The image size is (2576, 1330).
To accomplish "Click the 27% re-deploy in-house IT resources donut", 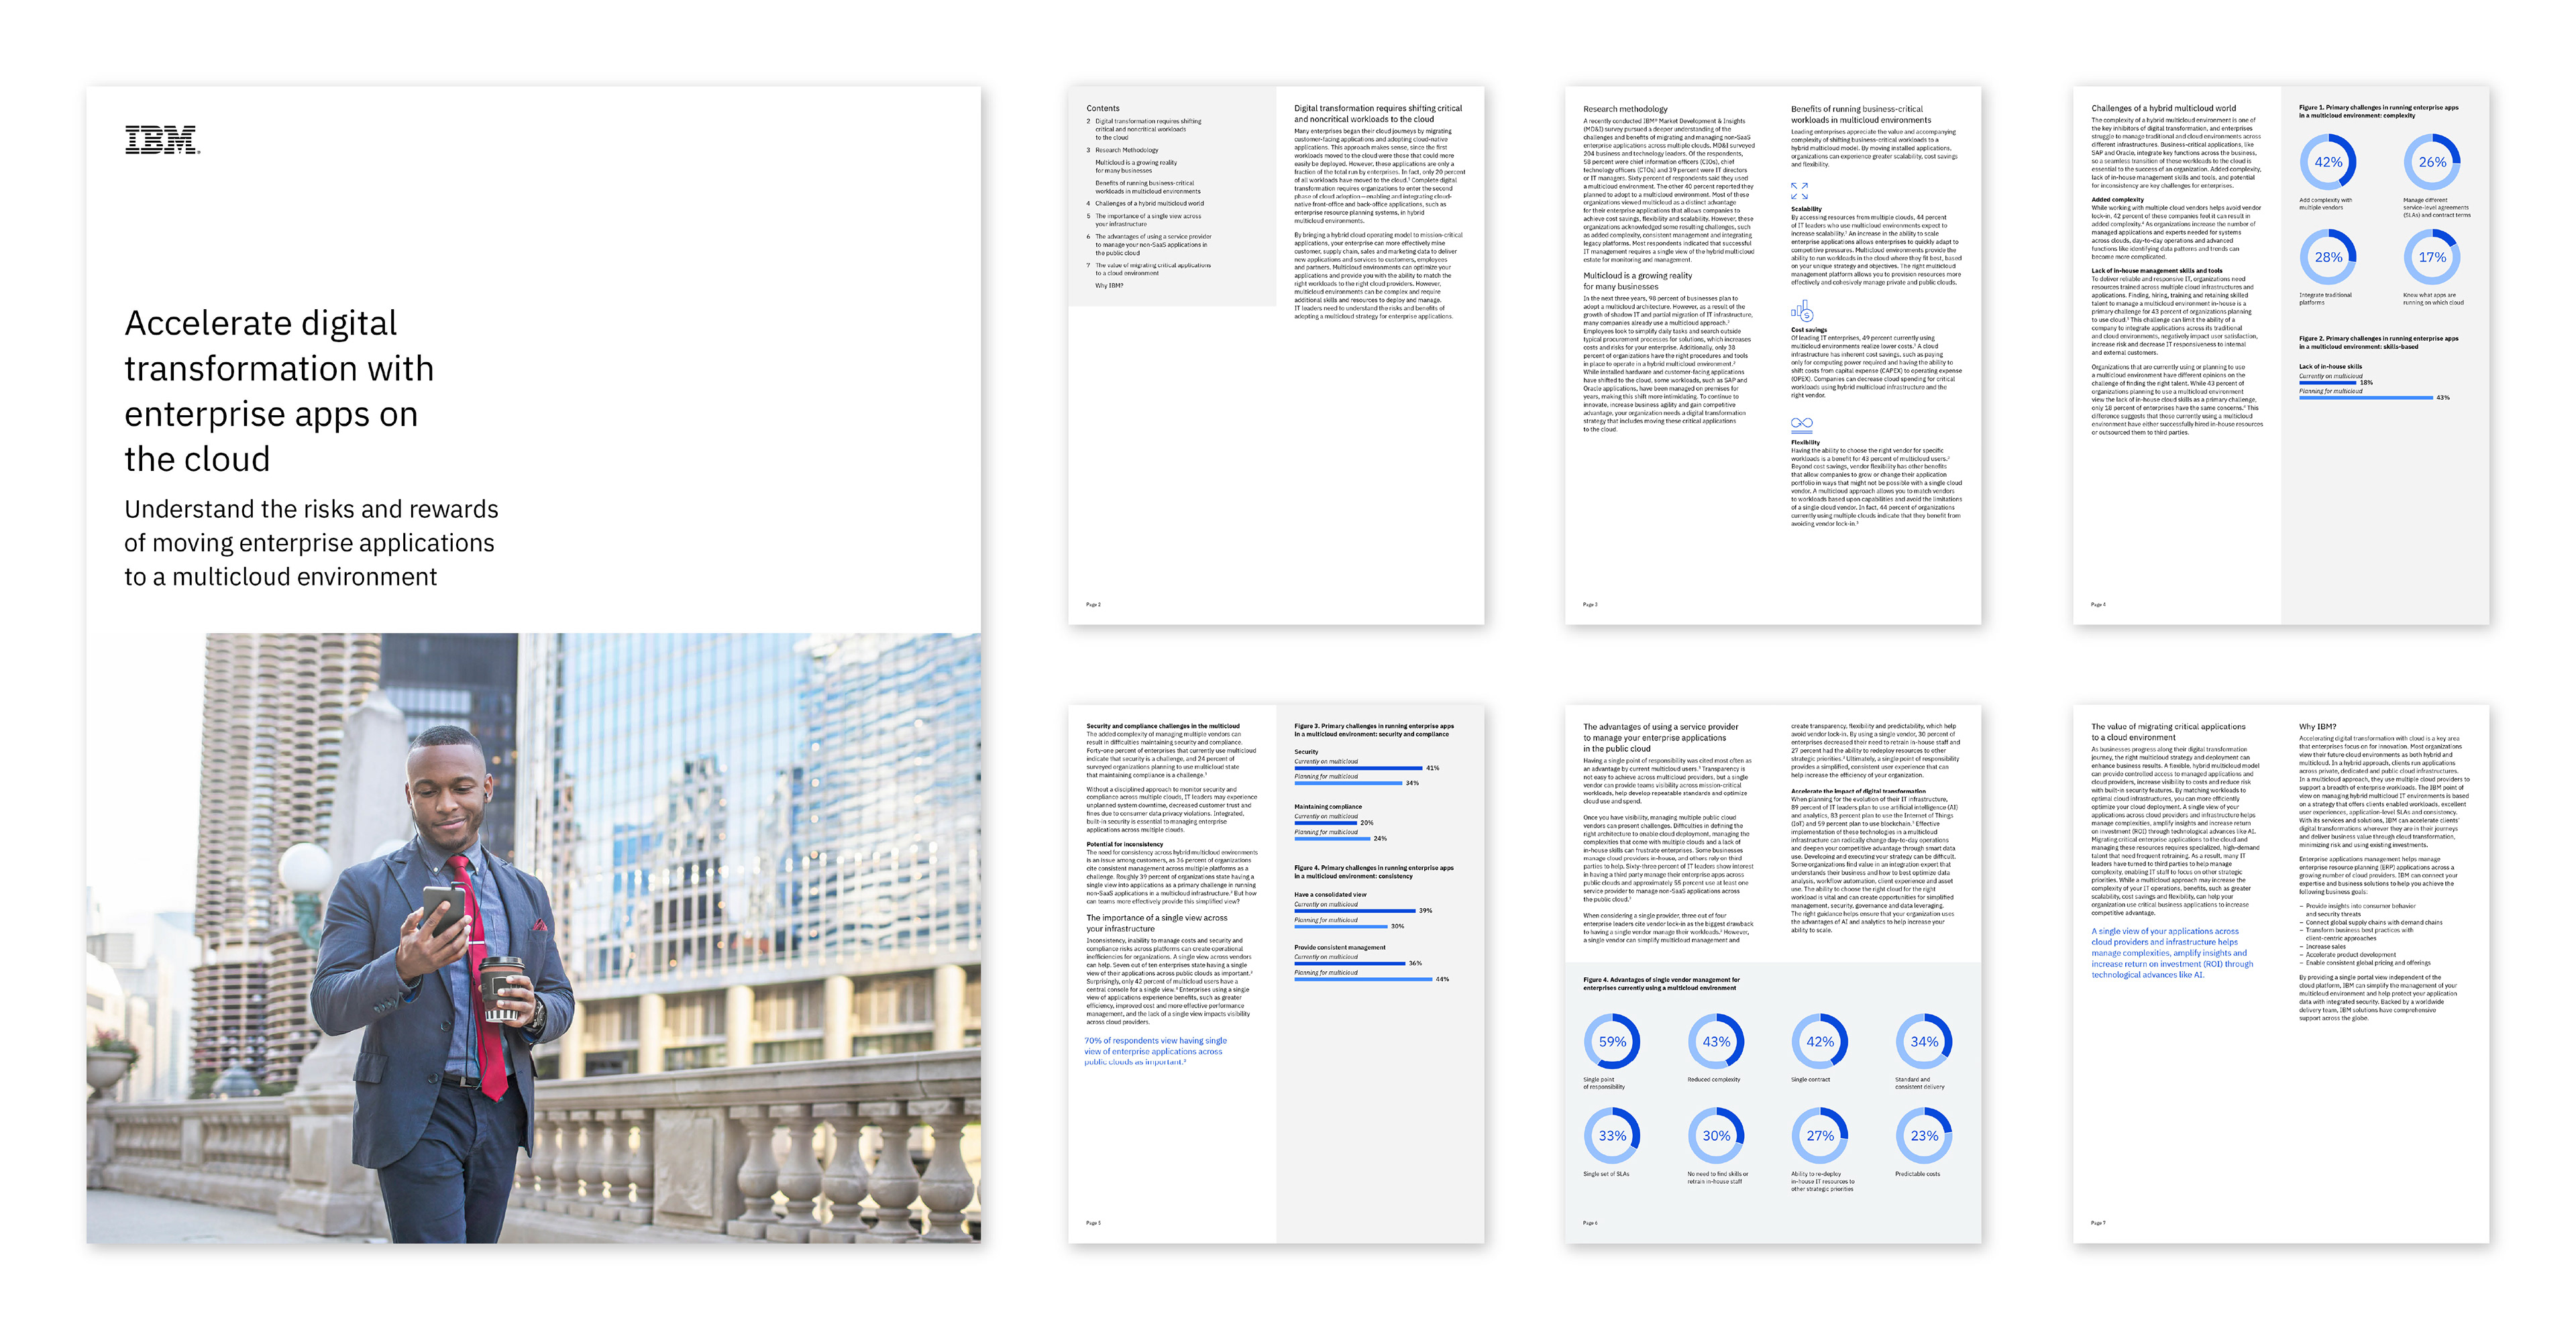I will 1820,1136.
